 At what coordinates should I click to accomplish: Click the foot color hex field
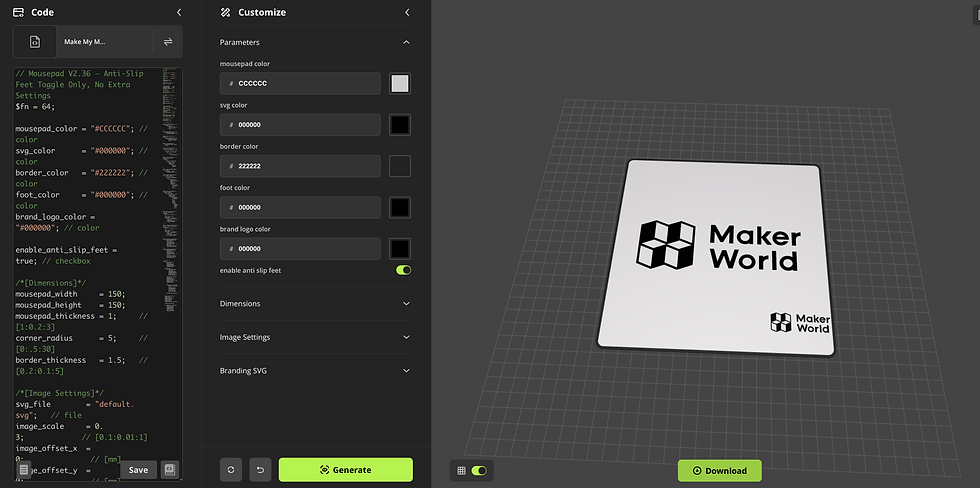click(x=300, y=207)
